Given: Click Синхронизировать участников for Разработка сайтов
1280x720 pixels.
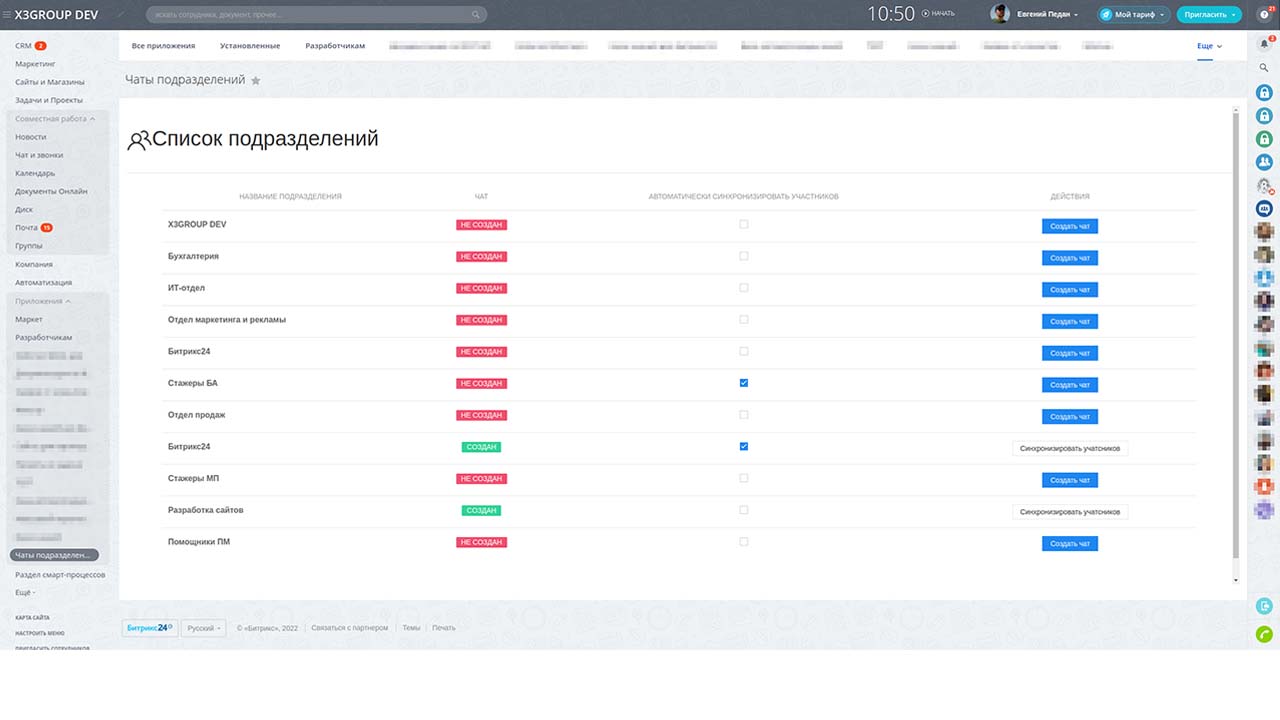Looking at the screenshot, I should click(x=1069, y=512).
